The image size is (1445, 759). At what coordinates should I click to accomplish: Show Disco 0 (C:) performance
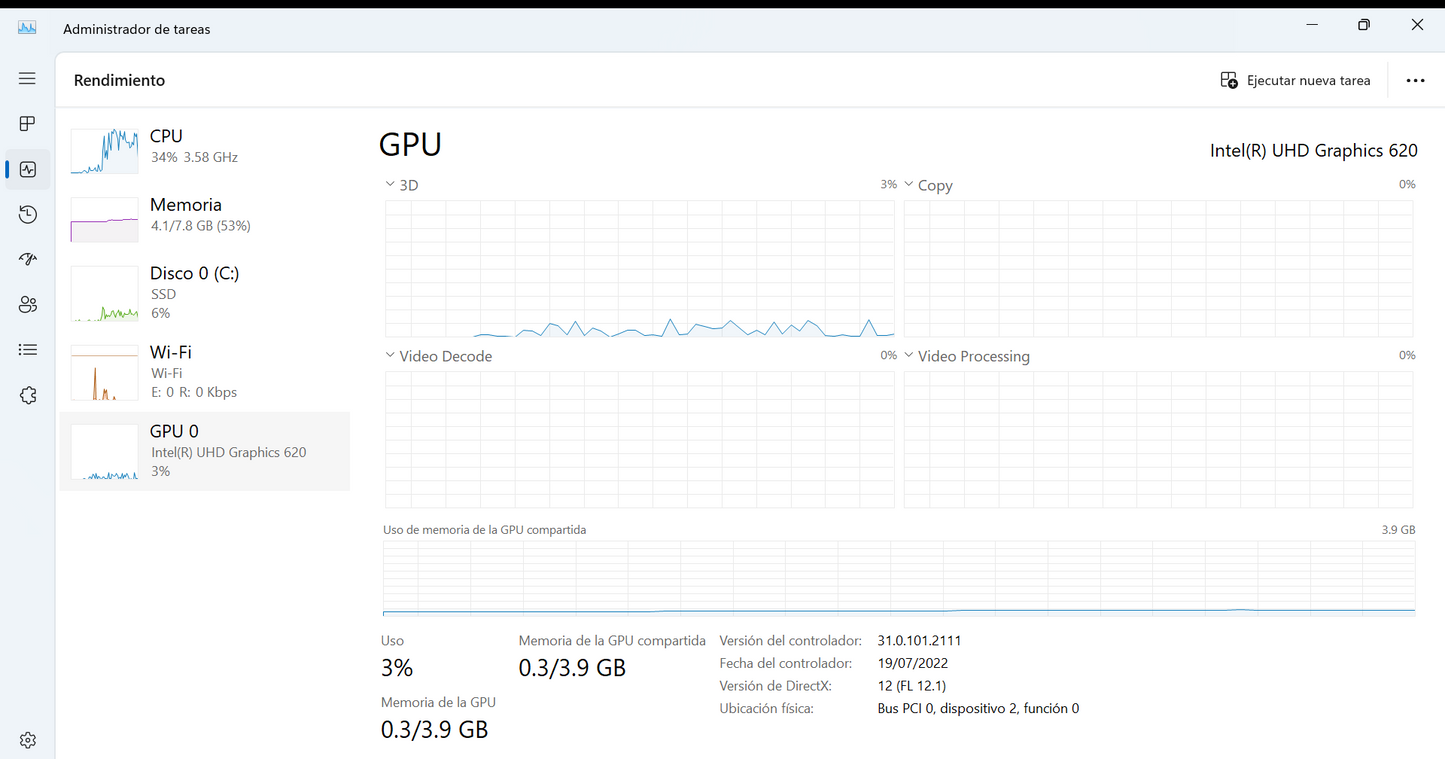[205, 291]
